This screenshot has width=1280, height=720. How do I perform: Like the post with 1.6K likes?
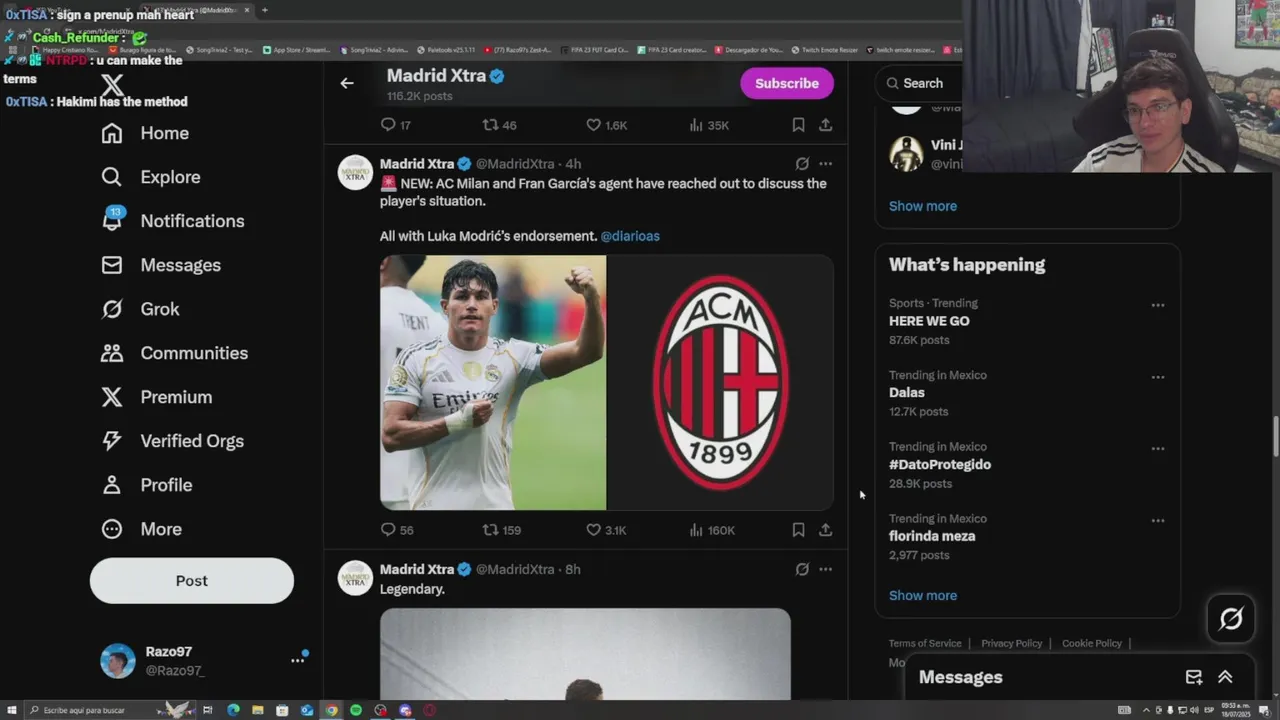606,125
